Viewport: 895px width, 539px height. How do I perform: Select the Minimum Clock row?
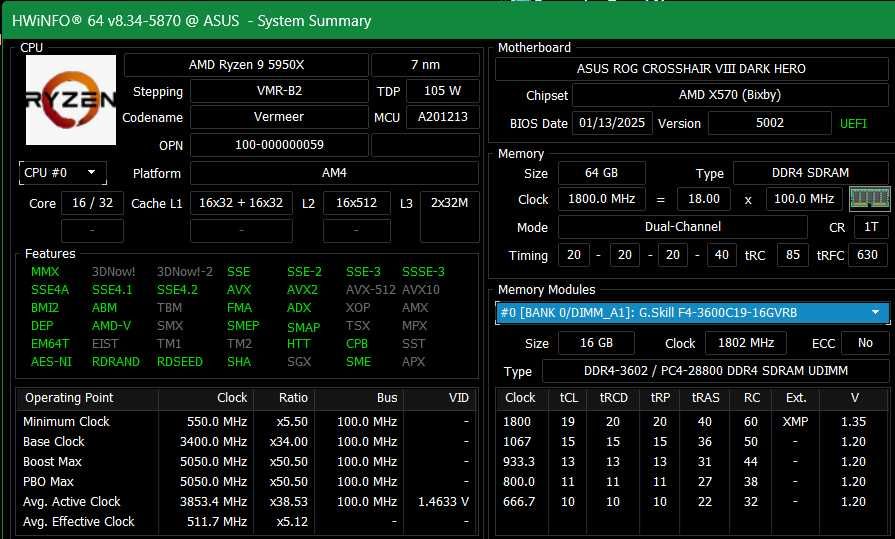[246, 422]
